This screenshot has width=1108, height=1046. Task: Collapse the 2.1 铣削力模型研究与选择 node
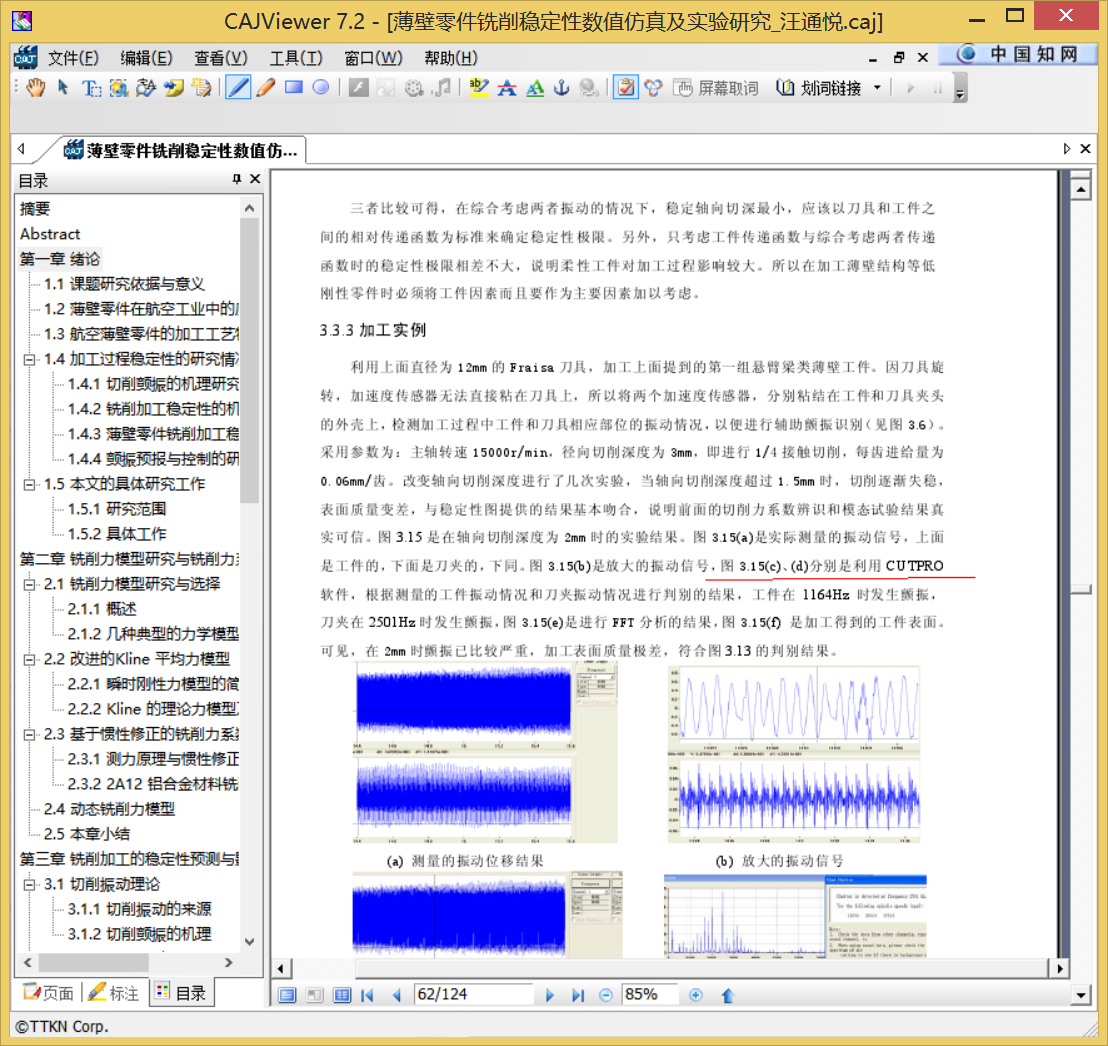(29, 584)
